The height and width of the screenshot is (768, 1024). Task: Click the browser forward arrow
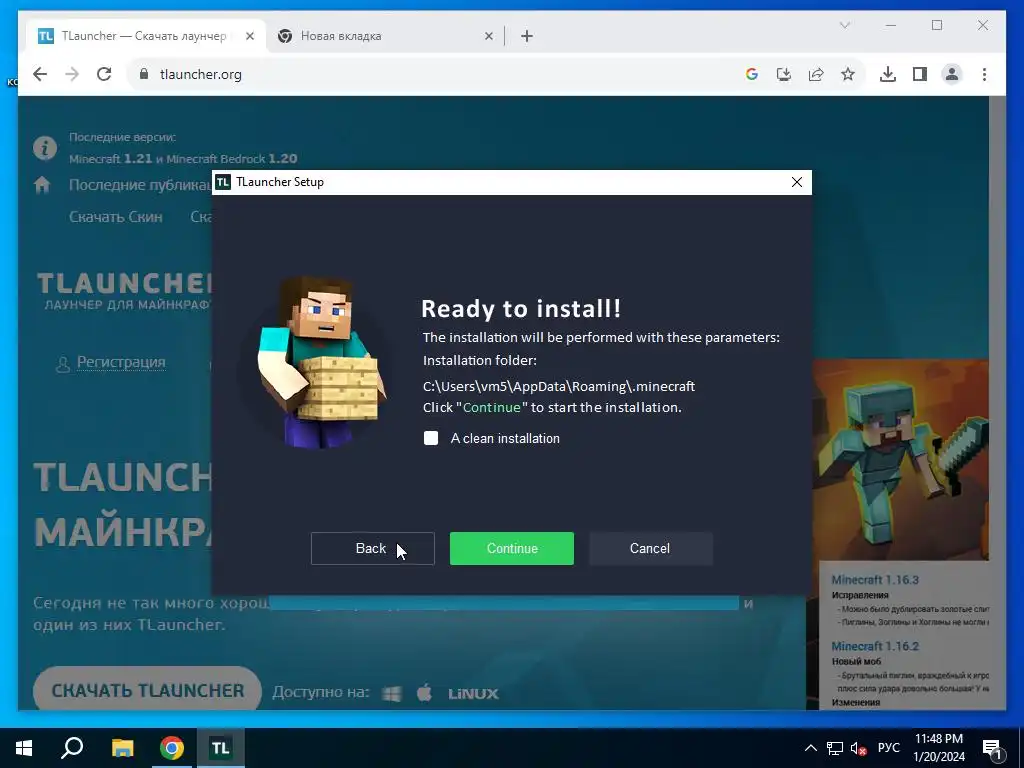tap(72, 74)
